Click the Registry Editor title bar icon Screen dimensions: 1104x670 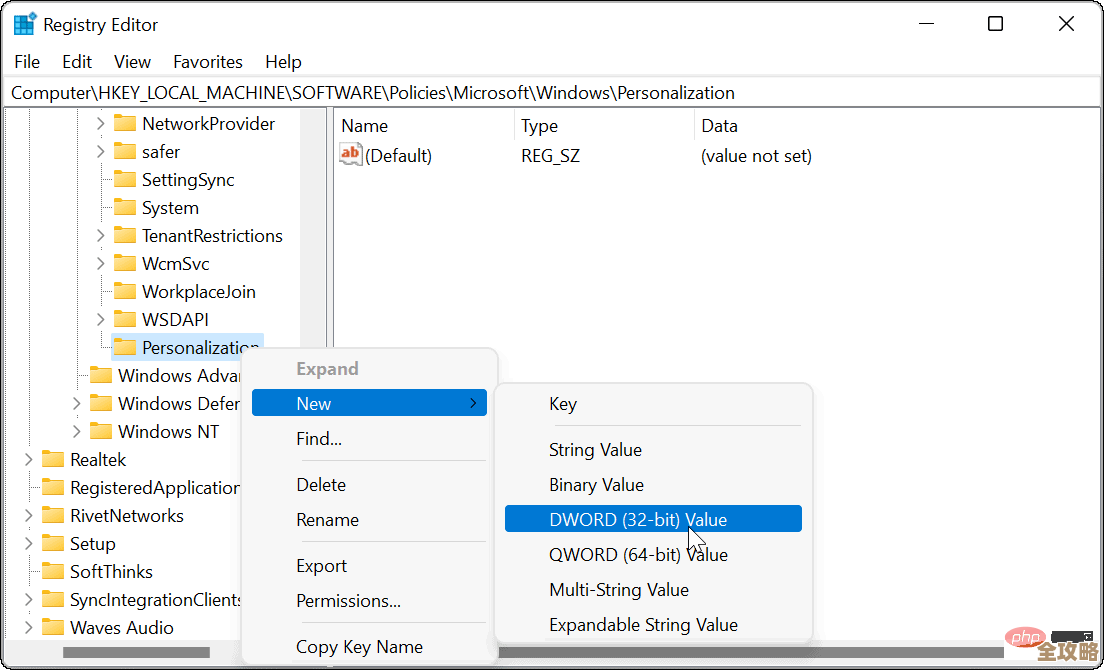(22, 22)
